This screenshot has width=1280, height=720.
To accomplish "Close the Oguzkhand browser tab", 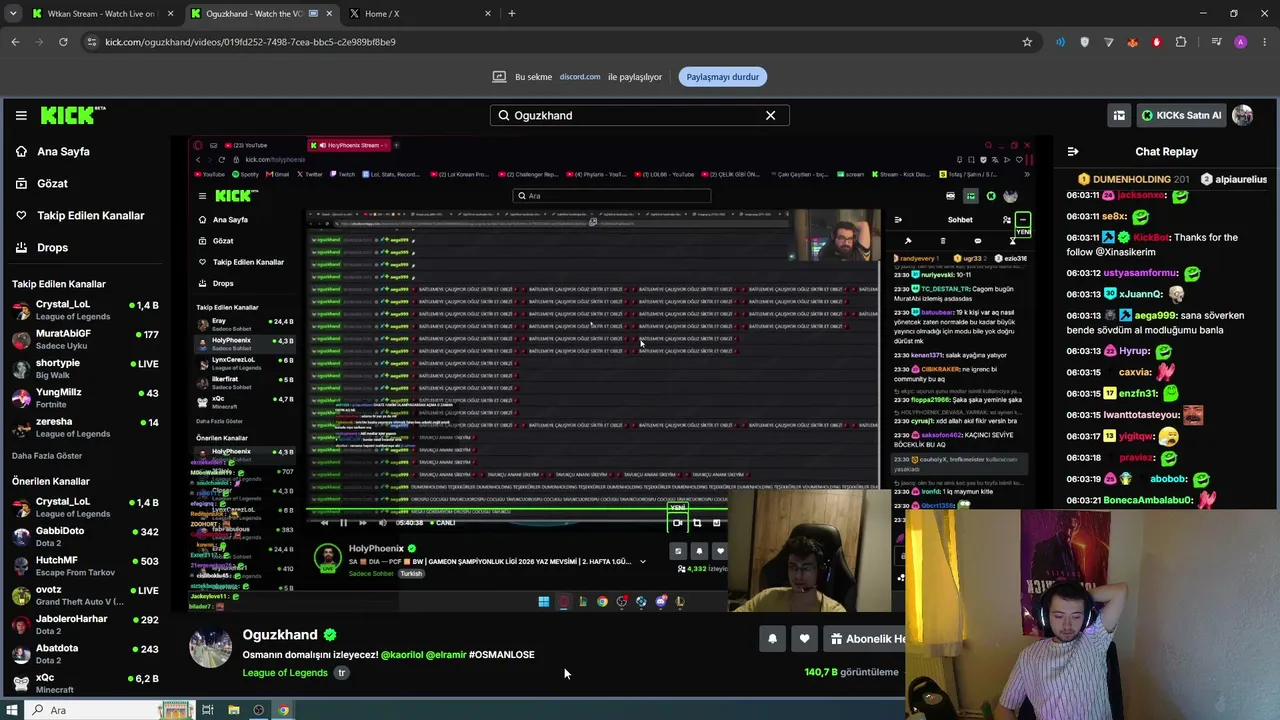I will coord(329,14).
